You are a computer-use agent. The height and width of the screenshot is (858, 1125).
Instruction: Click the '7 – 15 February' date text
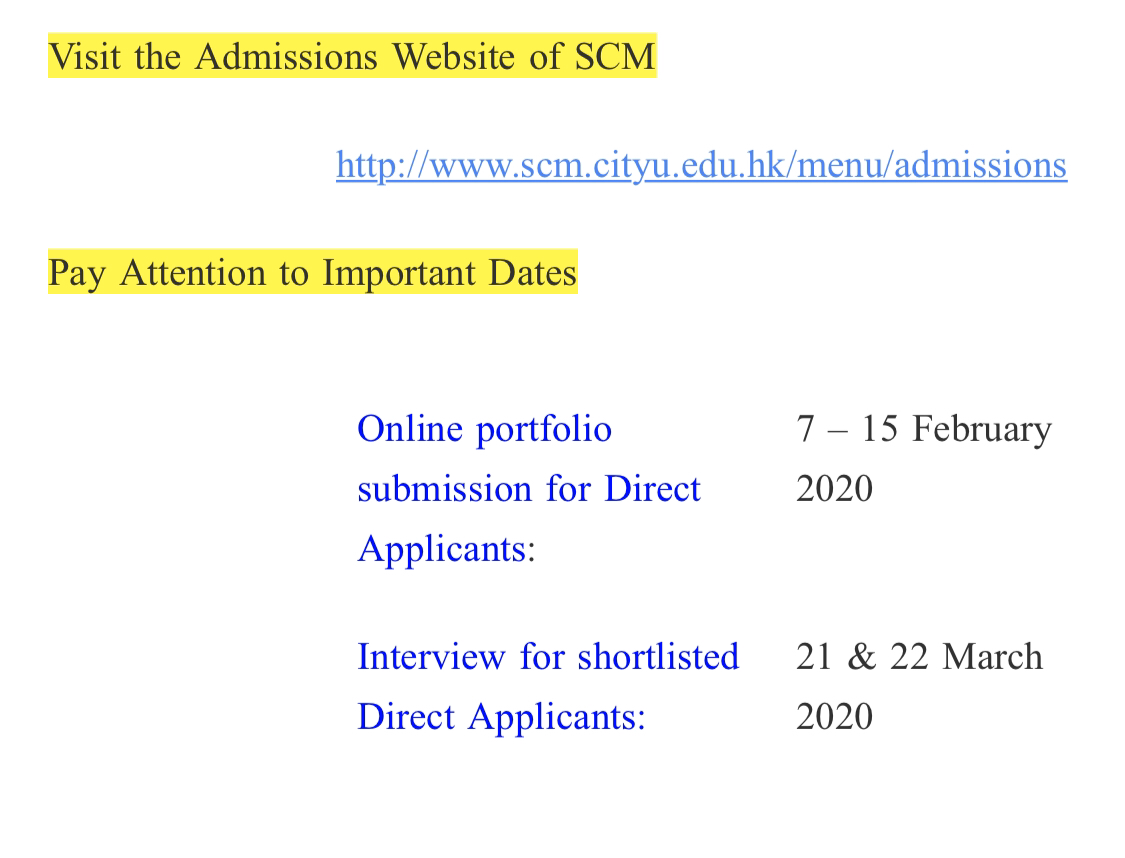pos(923,430)
